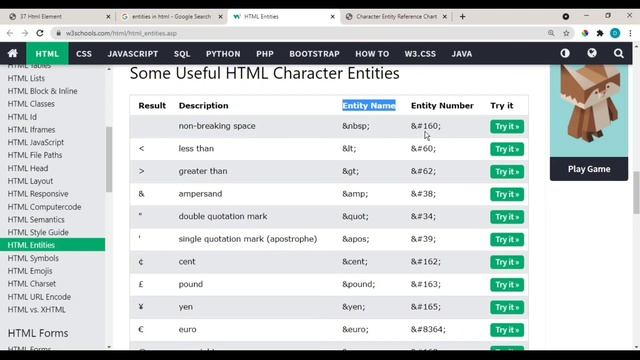
Task: Open the browser zoom magnifier icon
Action: coord(551,33)
